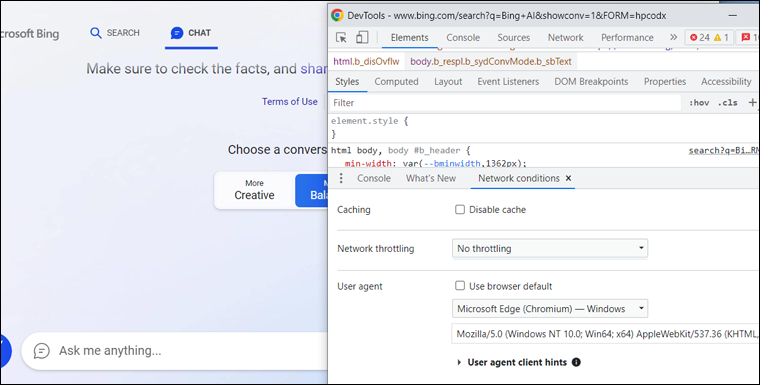Image resolution: width=760 pixels, height=385 pixels.
Task: Click the Microsoft Bing logo
Action: pyautogui.click(x=29, y=33)
